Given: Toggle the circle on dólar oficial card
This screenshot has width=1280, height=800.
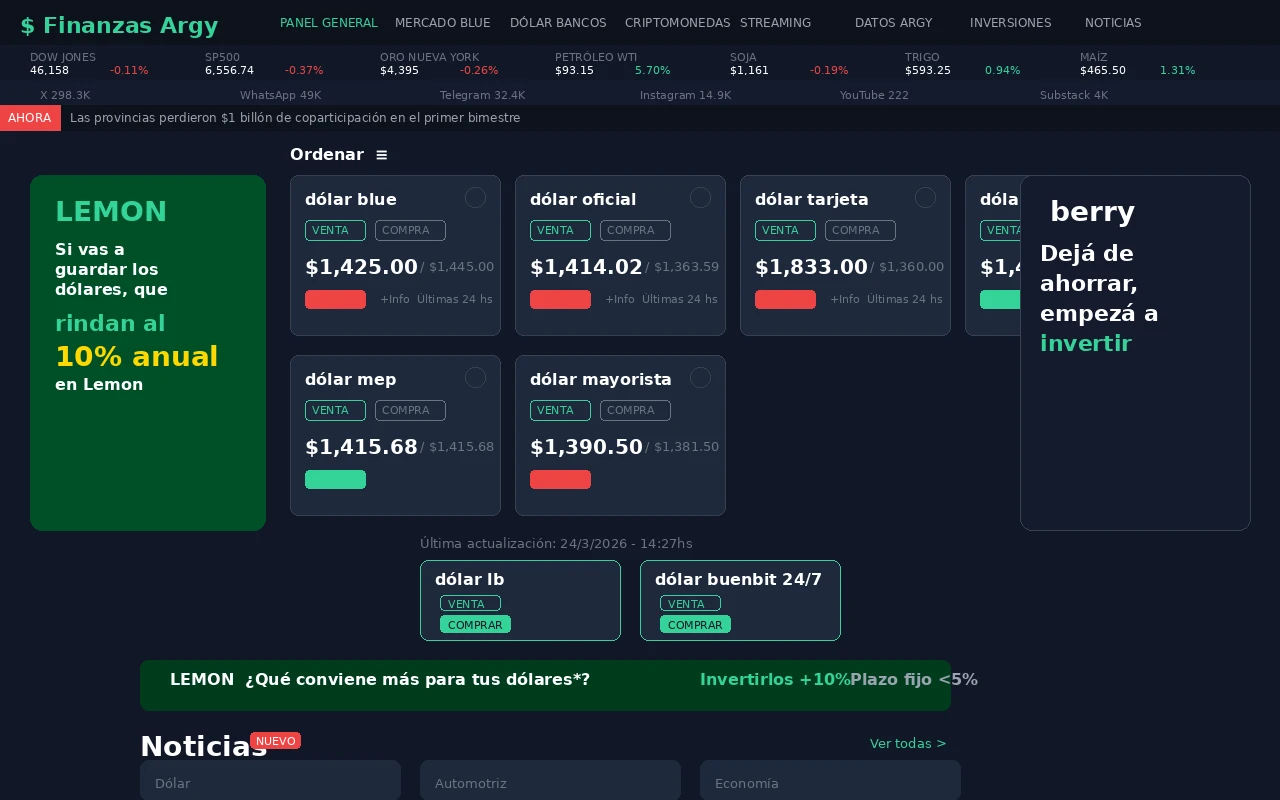Looking at the screenshot, I should click(700, 198).
